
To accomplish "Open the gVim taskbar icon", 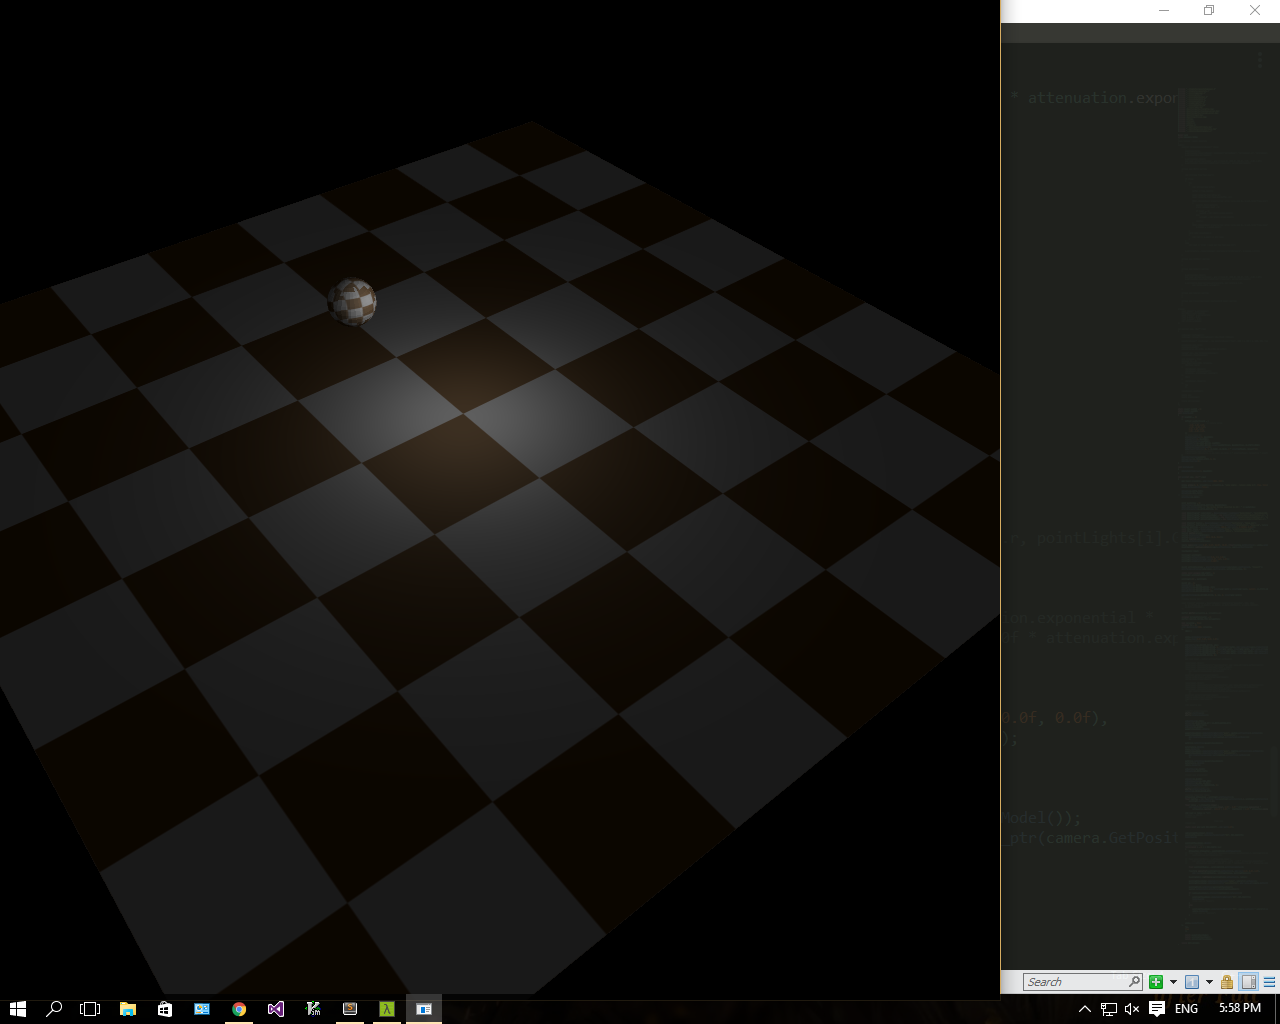I will click(x=313, y=1009).
